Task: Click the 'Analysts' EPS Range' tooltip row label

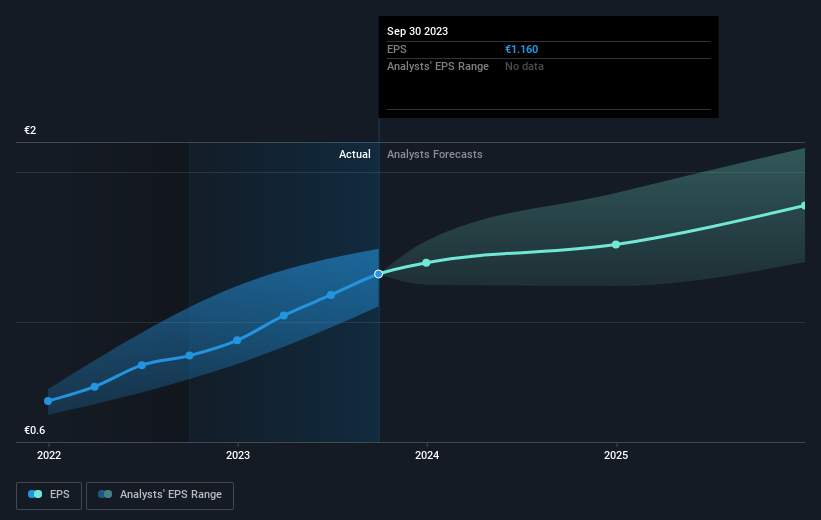Action: point(438,67)
